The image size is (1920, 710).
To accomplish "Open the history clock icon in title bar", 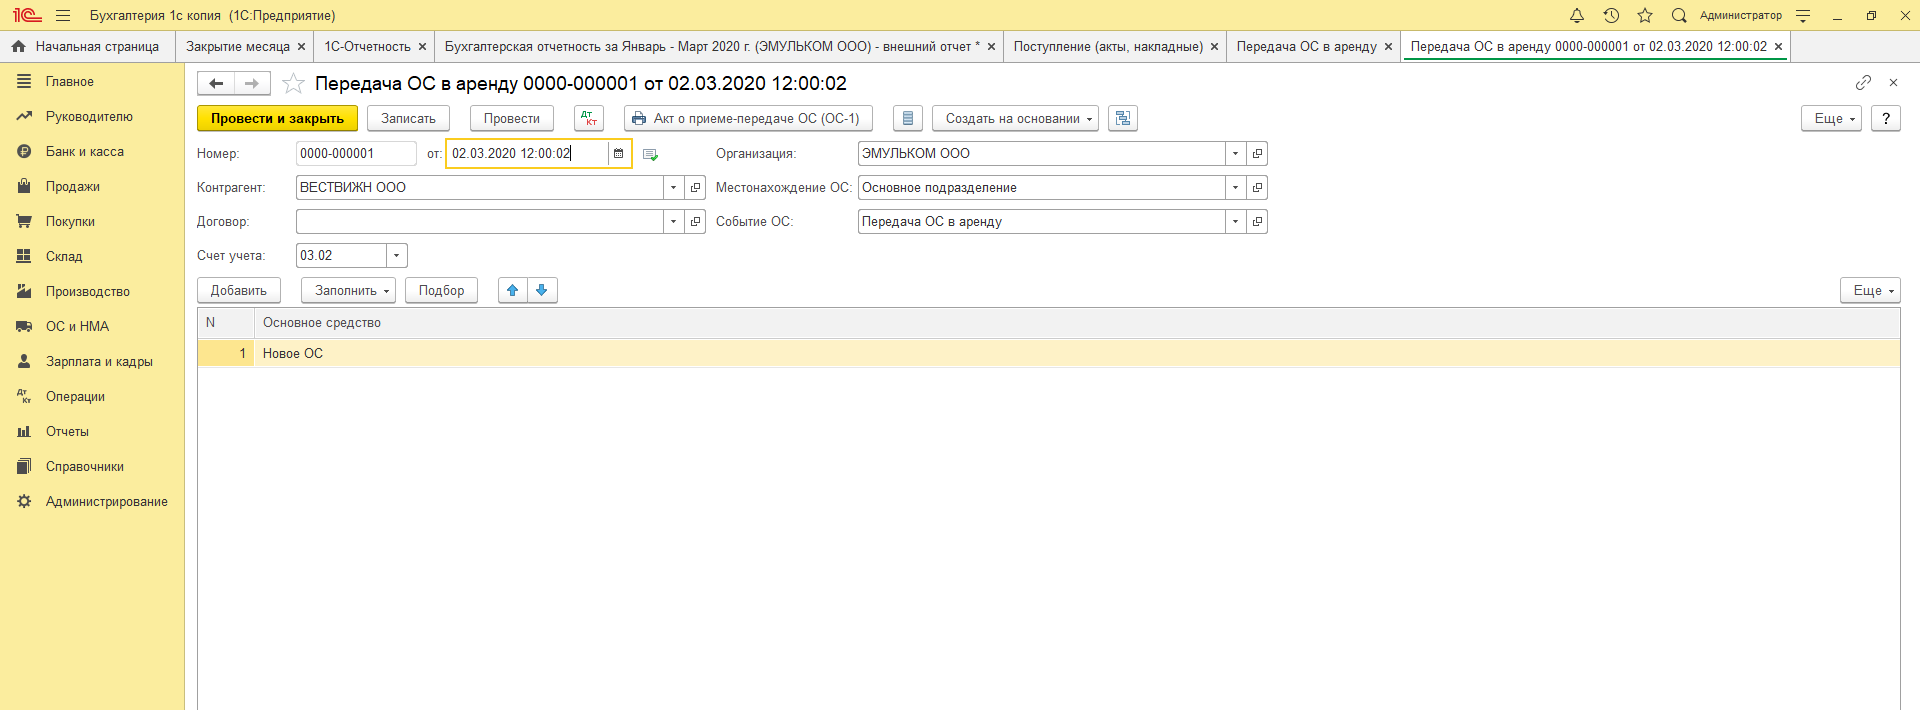I will [1611, 15].
